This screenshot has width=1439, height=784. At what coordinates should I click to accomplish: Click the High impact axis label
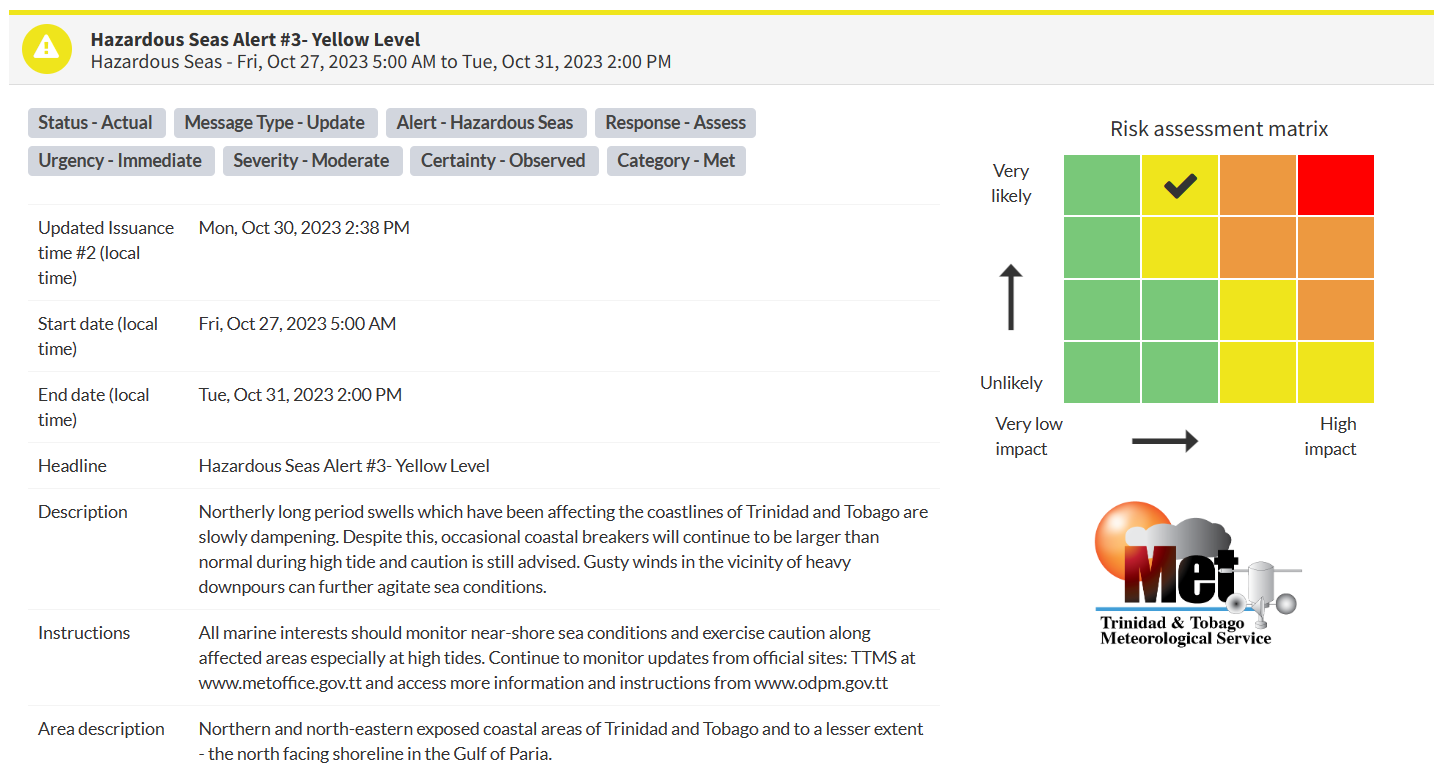(1331, 437)
